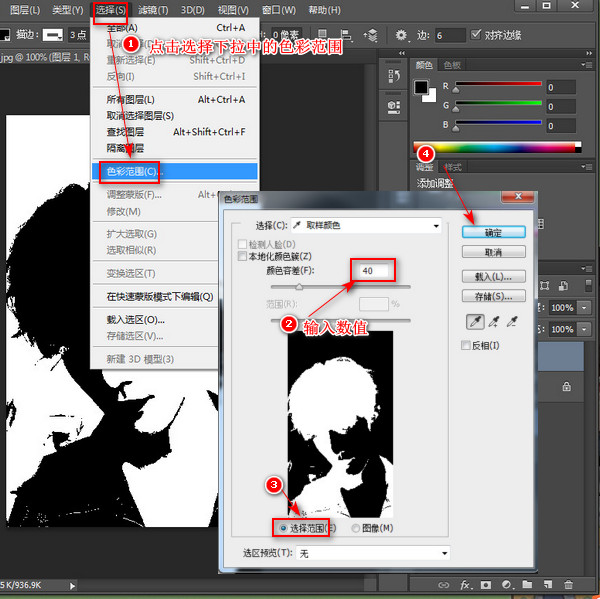Uncheck the 对齐边缘 checkbox
Screen dimensions: 600x599
pos(475,34)
